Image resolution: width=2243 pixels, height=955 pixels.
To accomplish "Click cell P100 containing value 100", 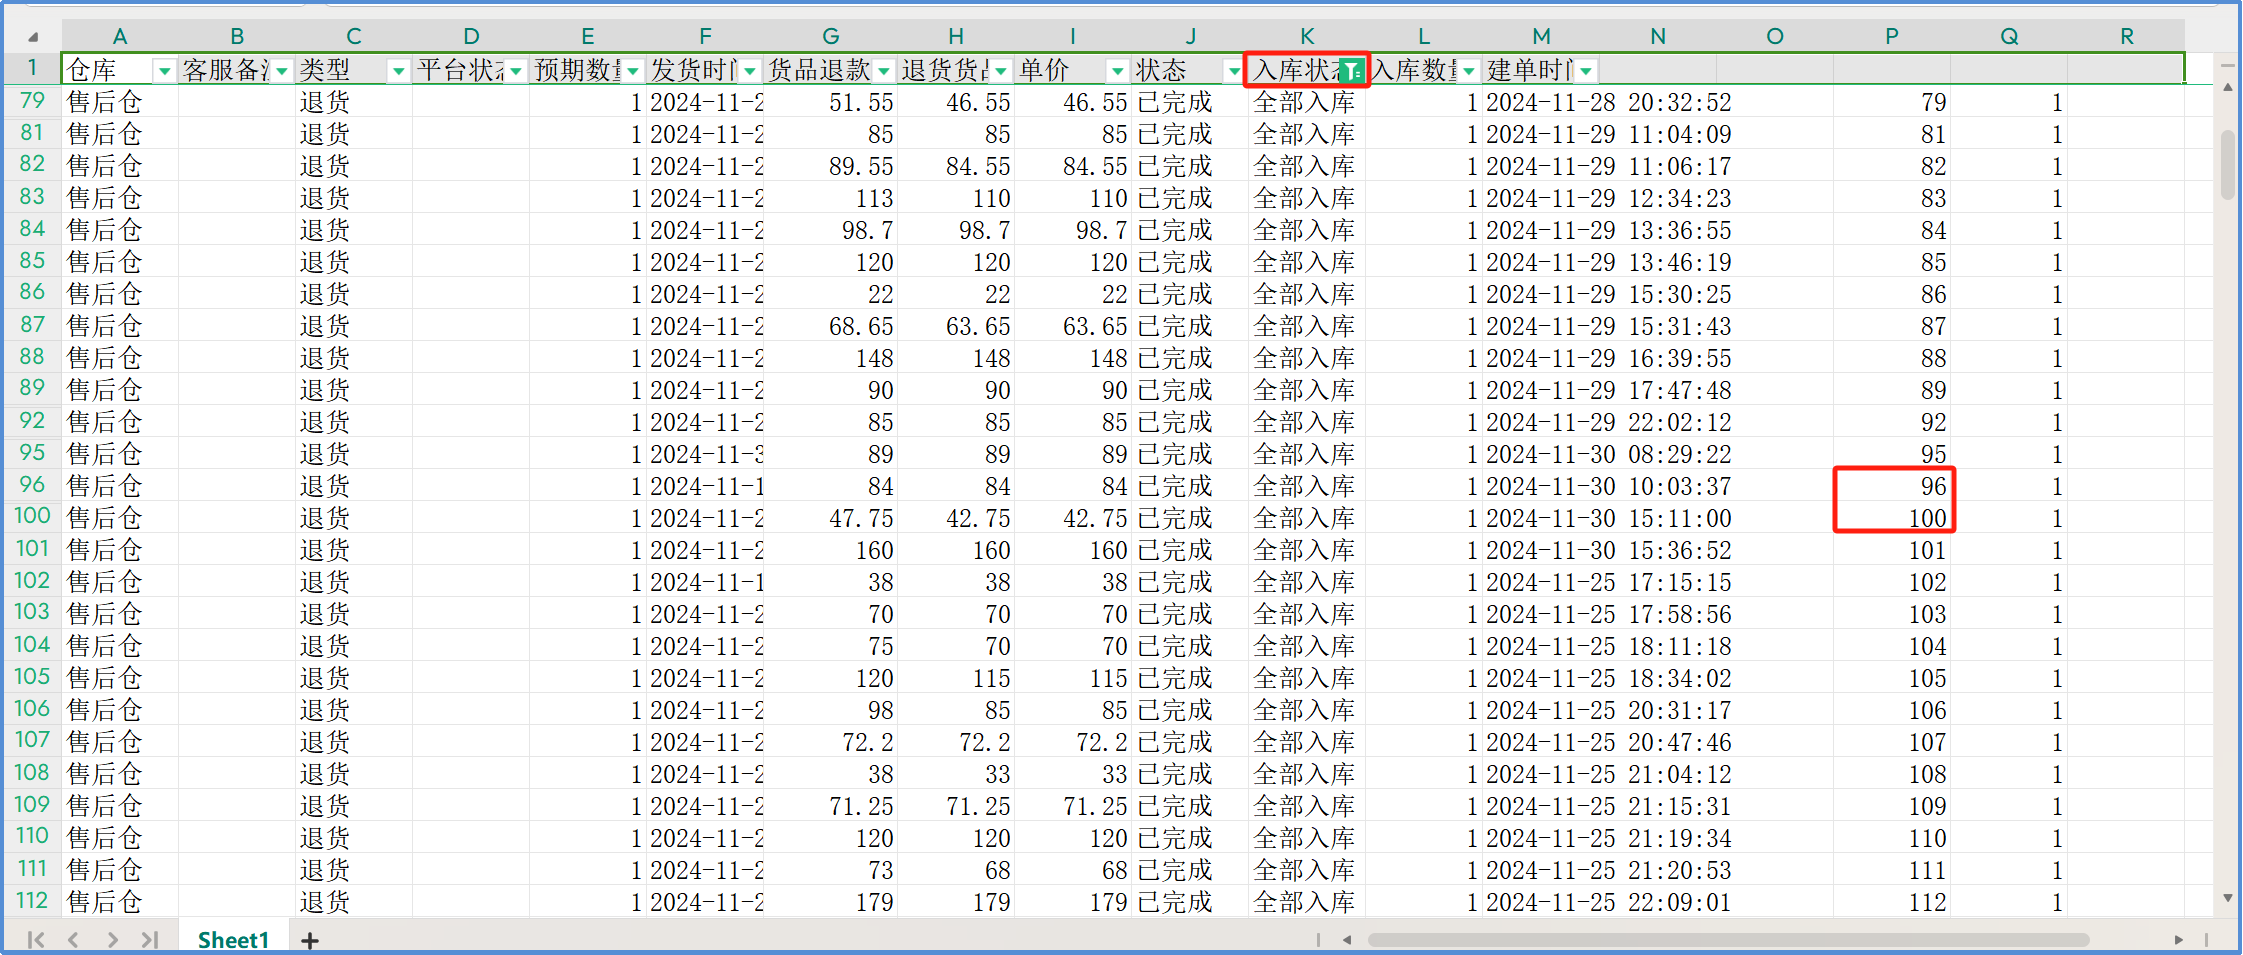I will tap(1892, 518).
